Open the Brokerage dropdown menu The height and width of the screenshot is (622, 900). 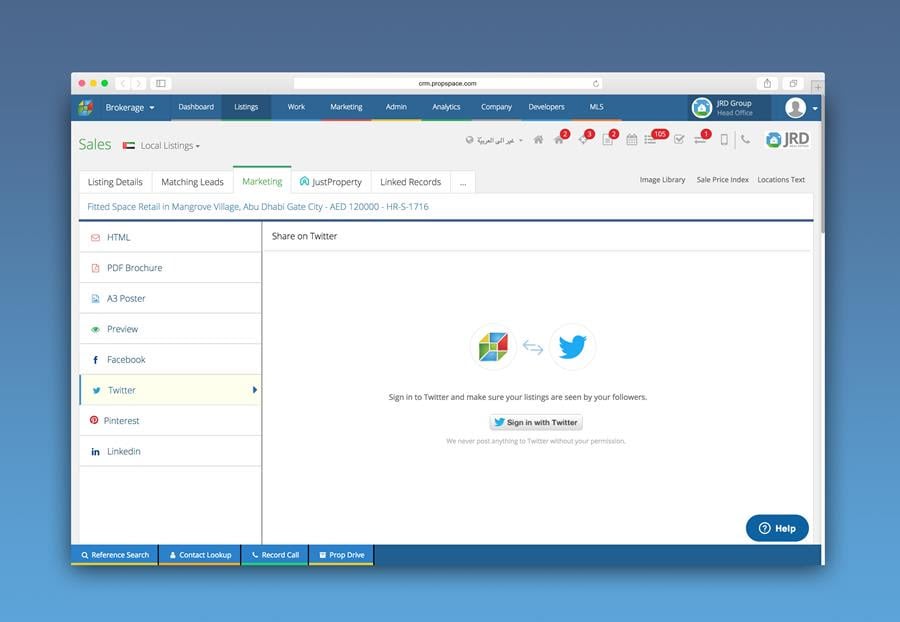(x=130, y=107)
